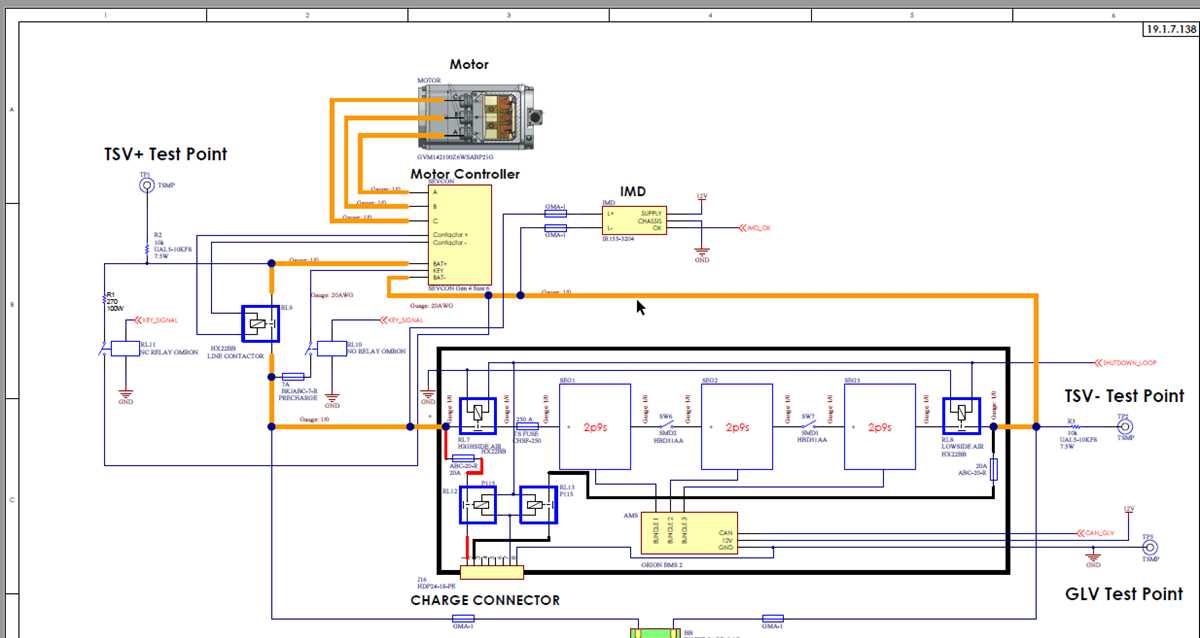Click the LINE CONTACTOR label text

coord(236,356)
